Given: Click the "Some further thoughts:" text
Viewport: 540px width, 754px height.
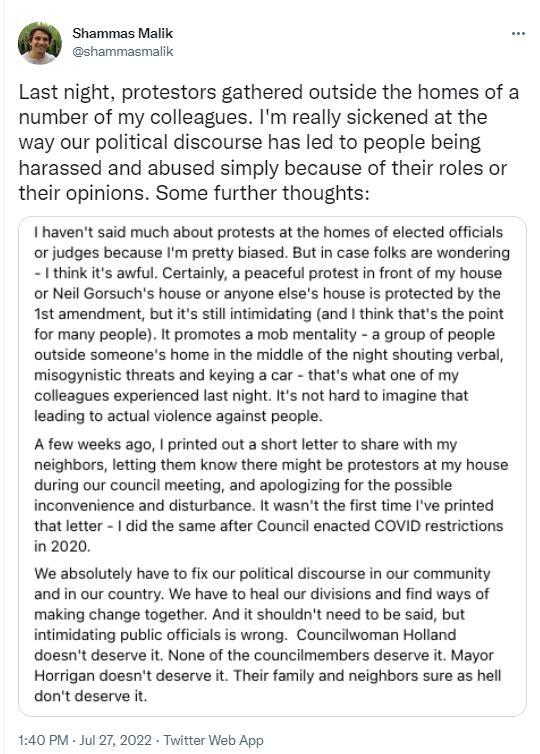Looking at the screenshot, I should coord(263,193).
